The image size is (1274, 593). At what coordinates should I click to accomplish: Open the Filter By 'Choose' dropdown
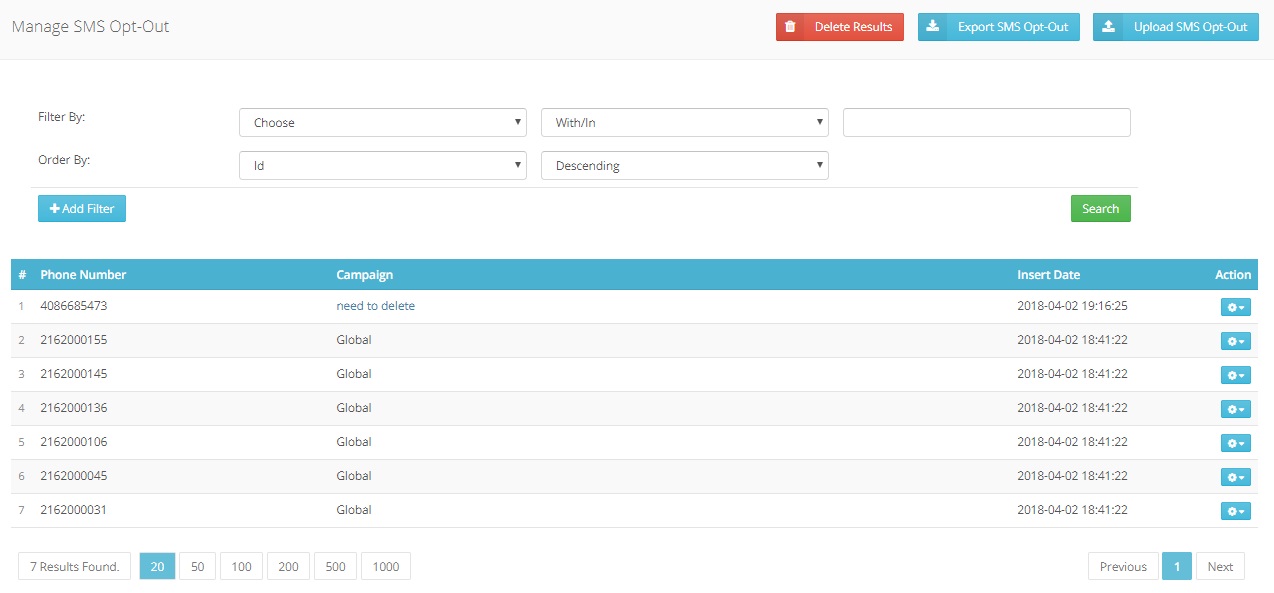coord(383,123)
